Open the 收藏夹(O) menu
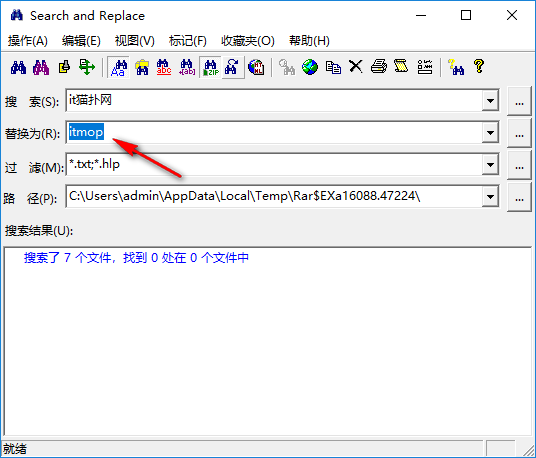This screenshot has height=458, width=536. (248, 41)
